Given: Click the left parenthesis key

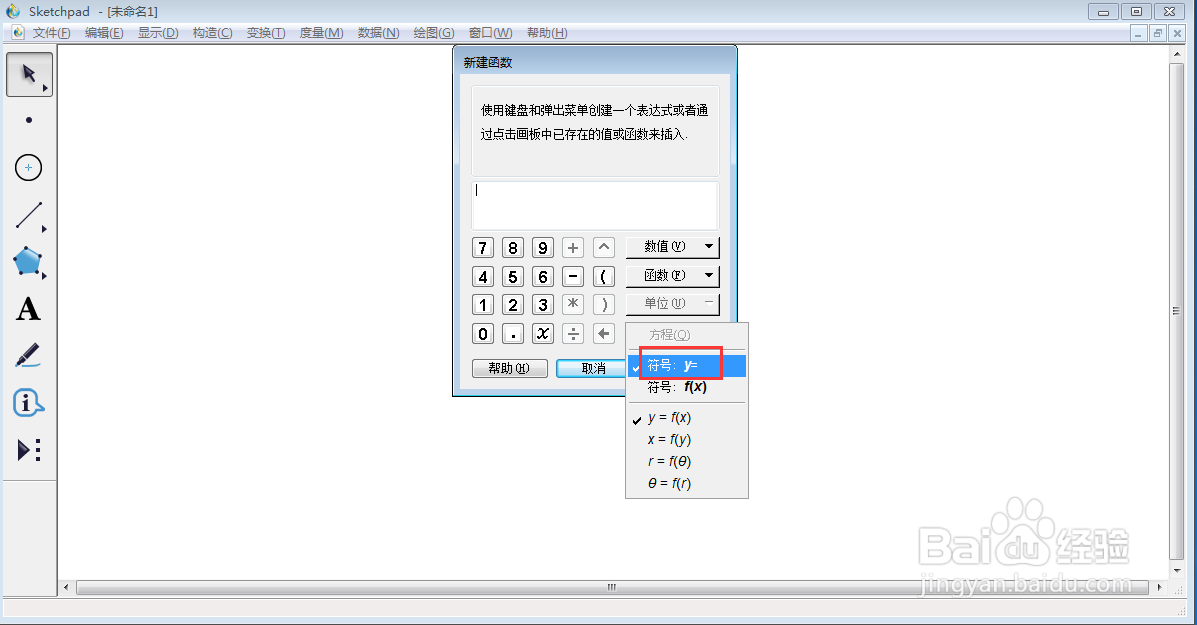Looking at the screenshot, I should 604,276.
